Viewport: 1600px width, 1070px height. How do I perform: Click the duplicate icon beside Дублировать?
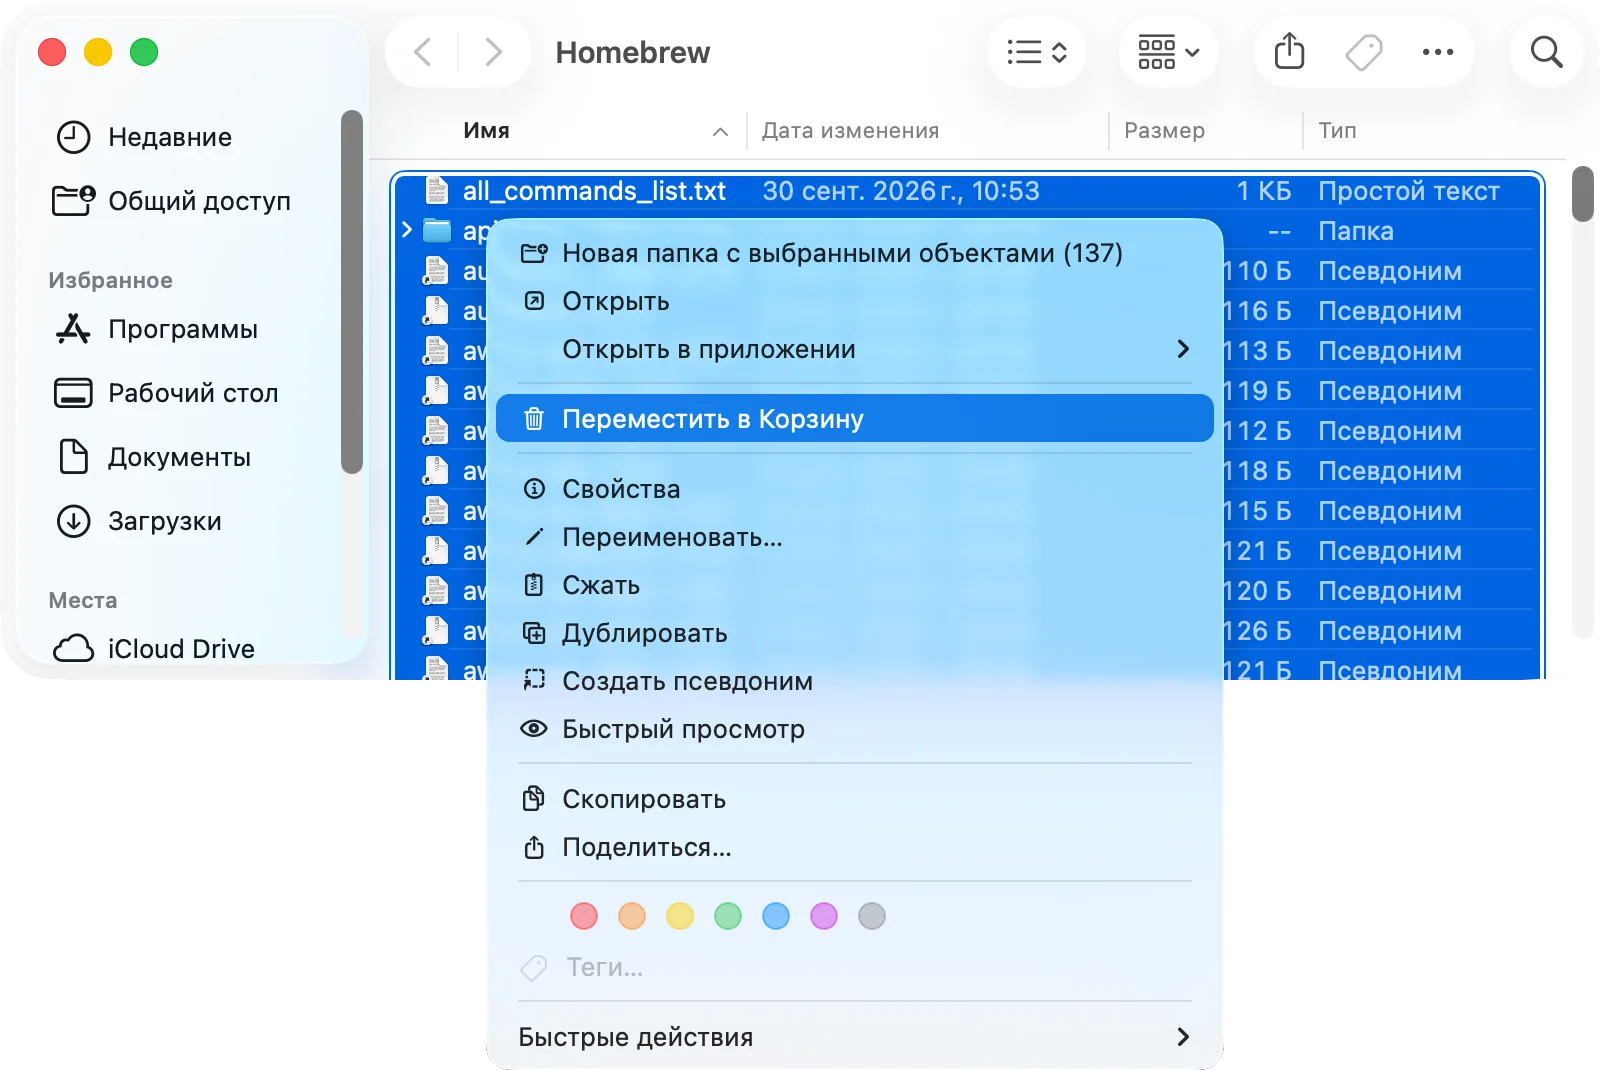pyautogui.click(x=534, y=633)
